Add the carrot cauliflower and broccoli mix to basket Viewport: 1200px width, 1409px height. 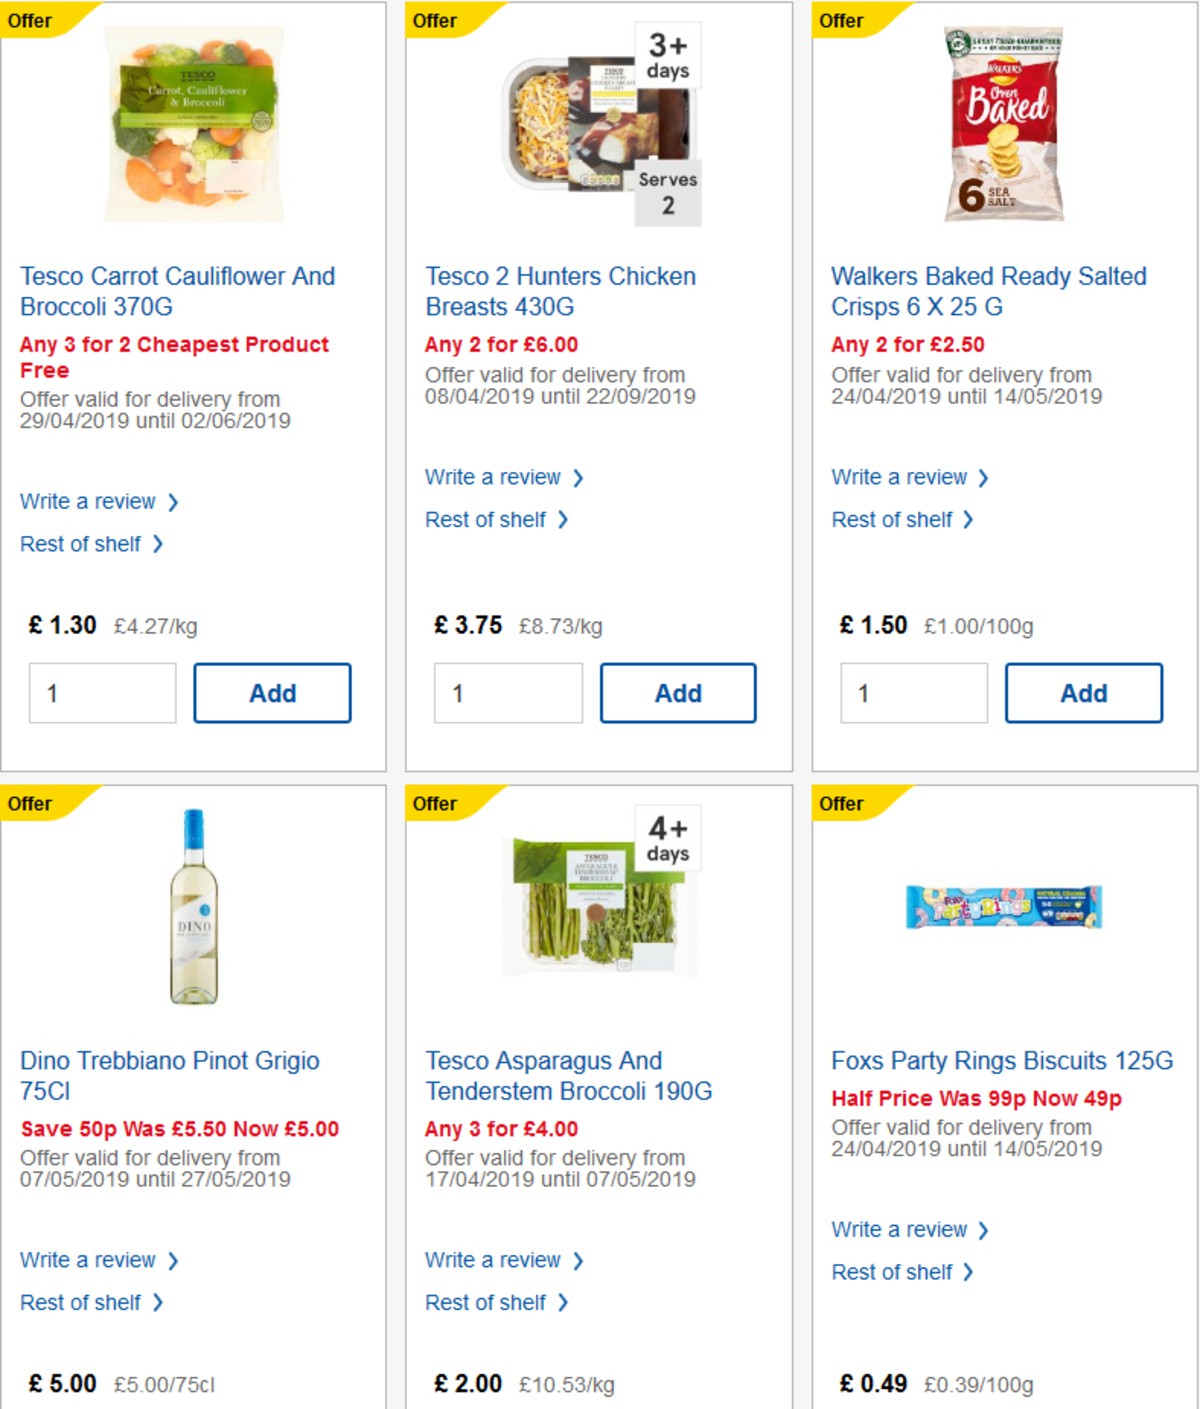[271, 692]
